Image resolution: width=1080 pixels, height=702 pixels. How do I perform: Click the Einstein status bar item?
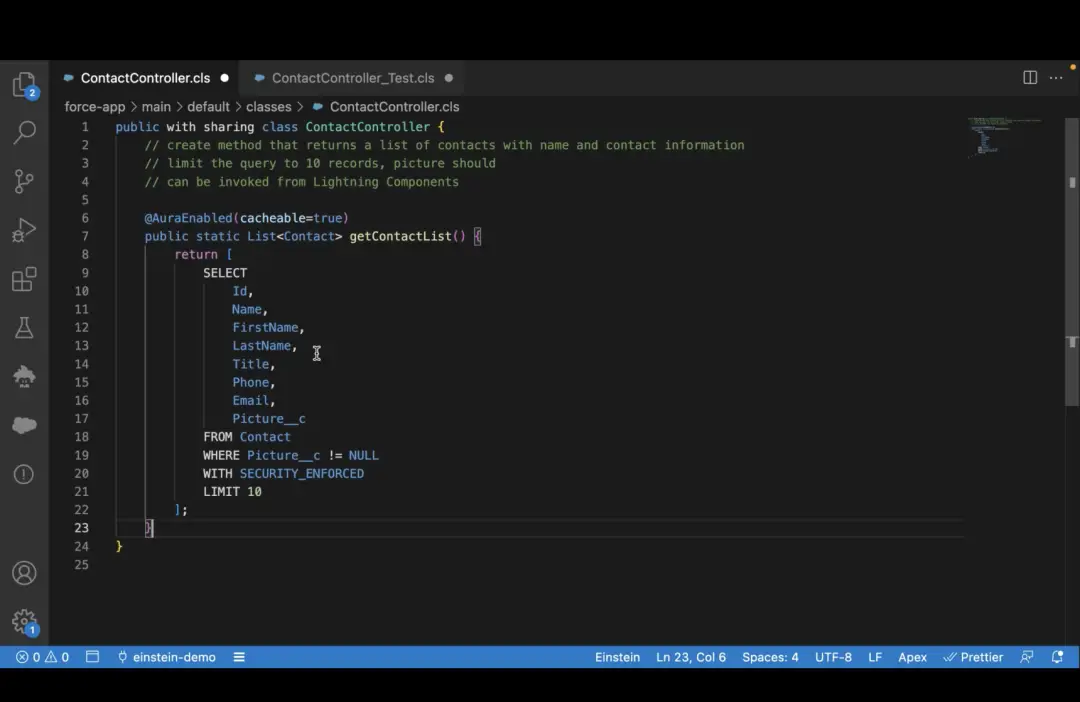(x=617, y=657)
